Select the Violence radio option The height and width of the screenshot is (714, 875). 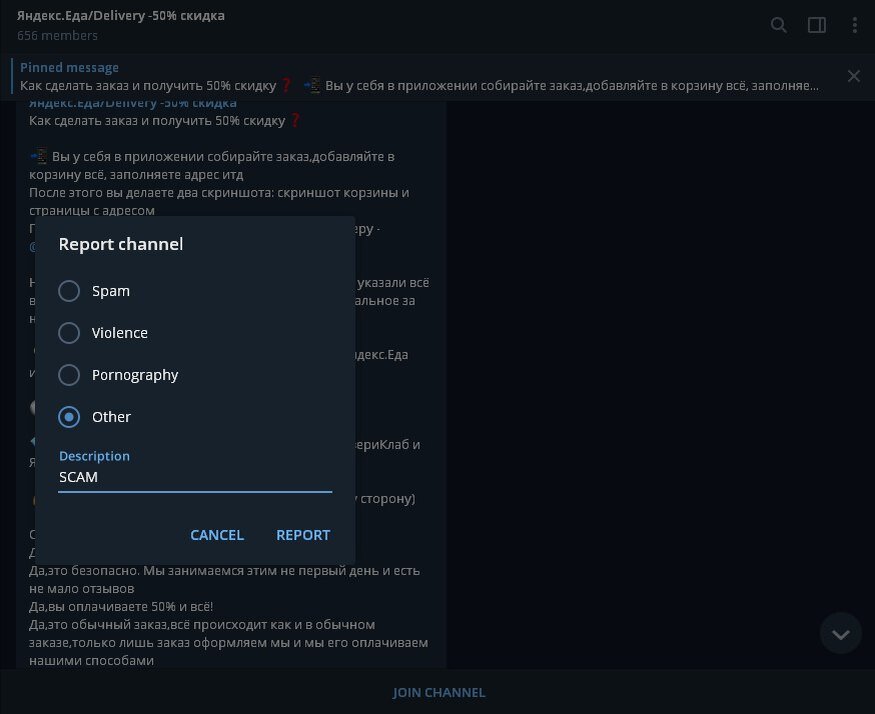point(103,333)
